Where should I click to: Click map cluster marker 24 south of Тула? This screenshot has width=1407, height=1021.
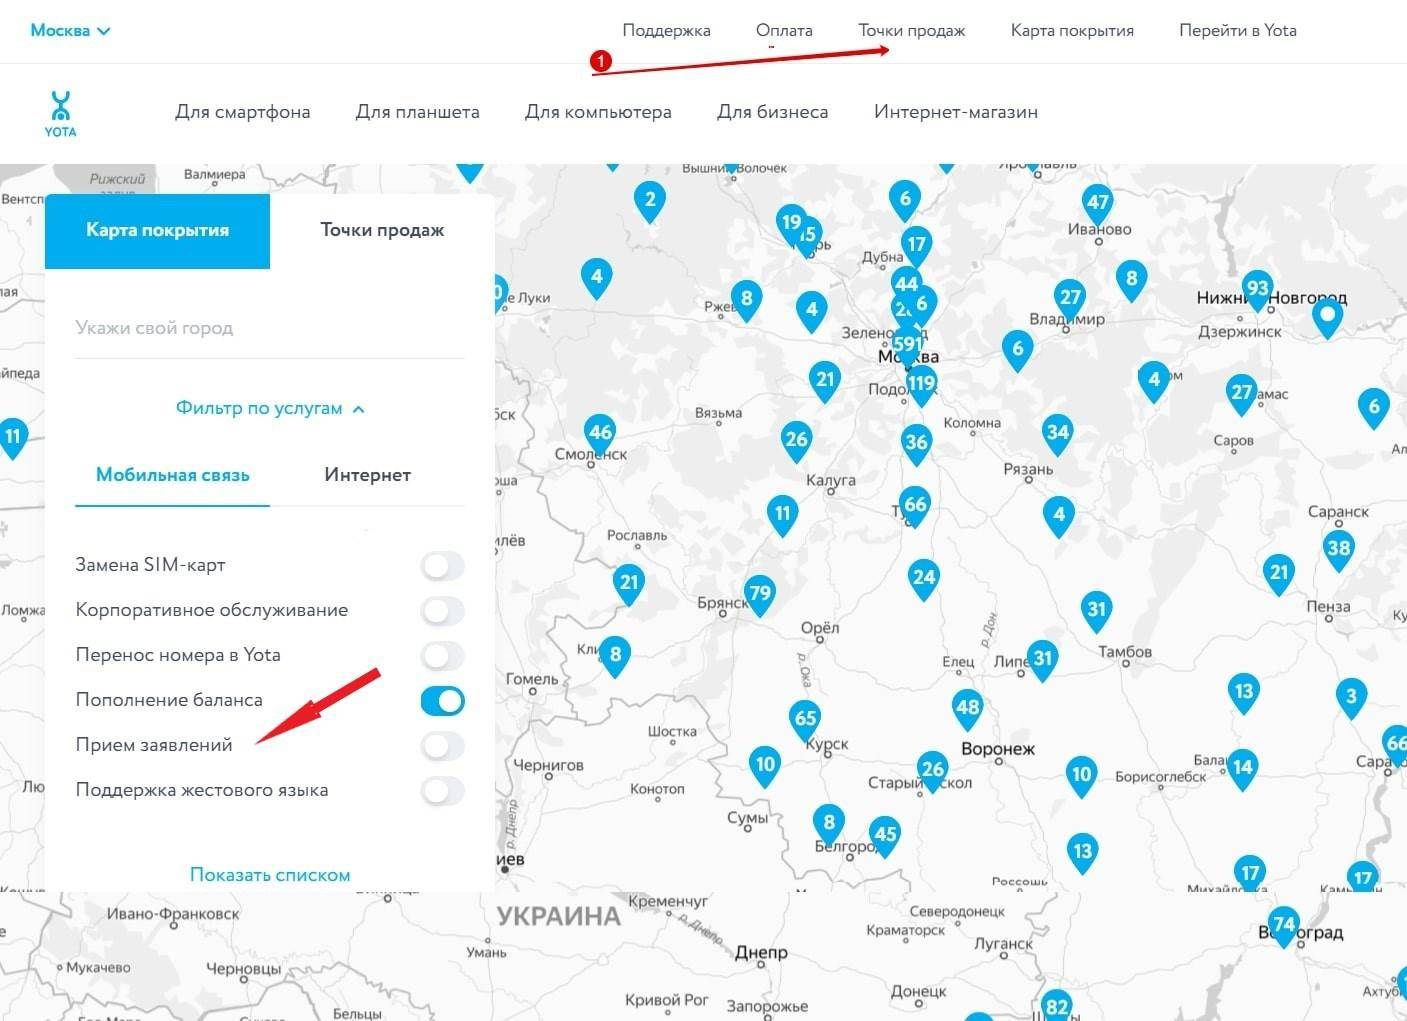pos(923,578)
